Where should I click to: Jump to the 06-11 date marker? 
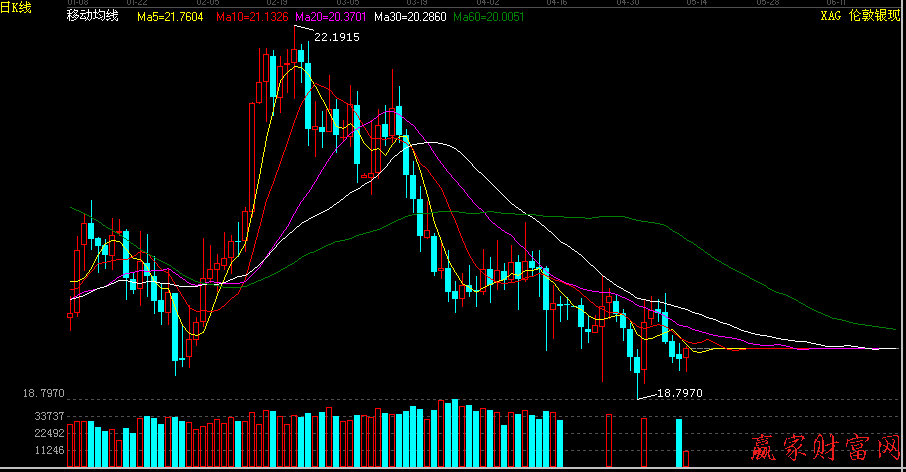tap(836, 3)
